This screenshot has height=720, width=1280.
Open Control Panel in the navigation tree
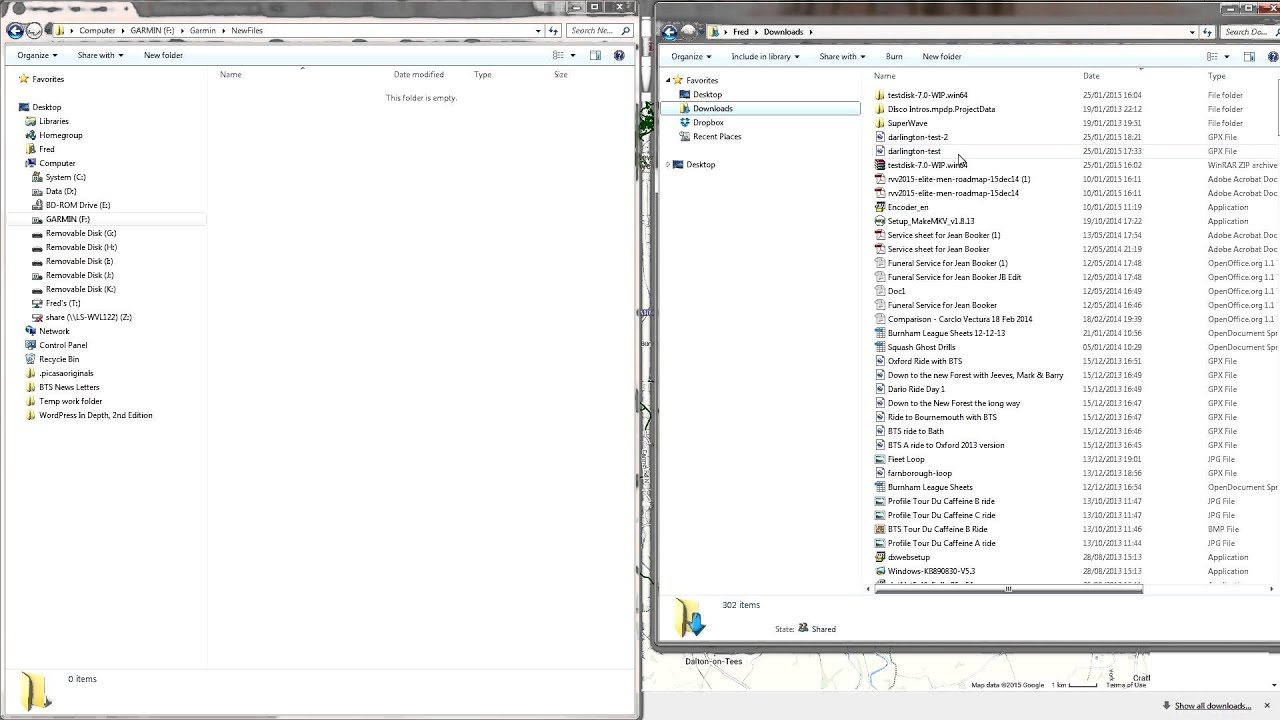63,345
